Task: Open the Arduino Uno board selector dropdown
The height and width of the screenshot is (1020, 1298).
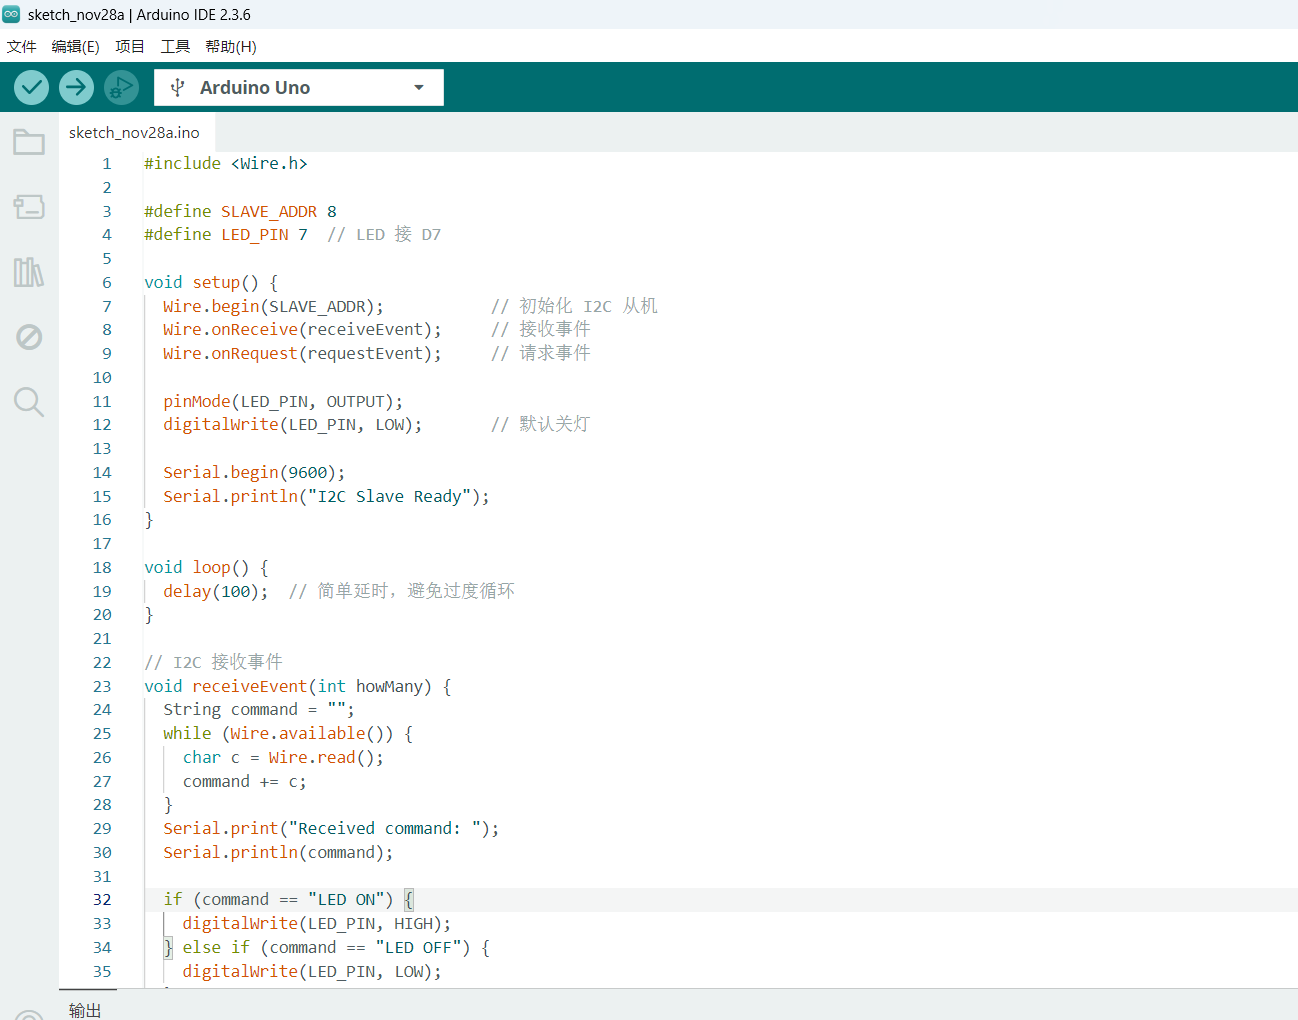Action: (299, 88)
